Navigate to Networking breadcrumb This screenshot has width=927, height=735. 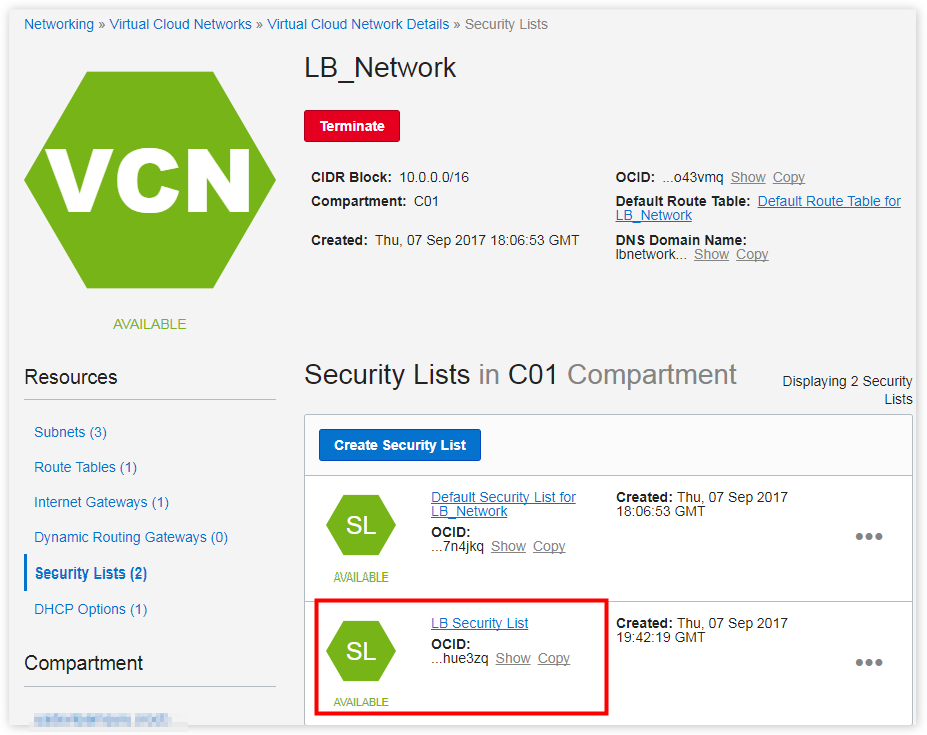pos(59,24)
